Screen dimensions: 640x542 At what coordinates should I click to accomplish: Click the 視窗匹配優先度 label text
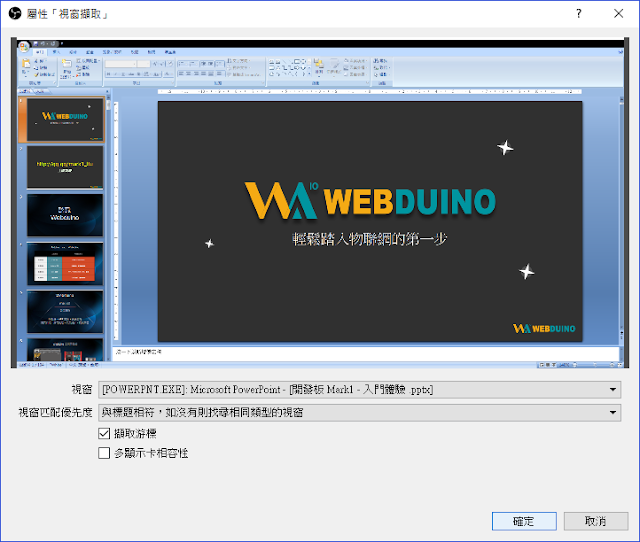tap(56, 413)
